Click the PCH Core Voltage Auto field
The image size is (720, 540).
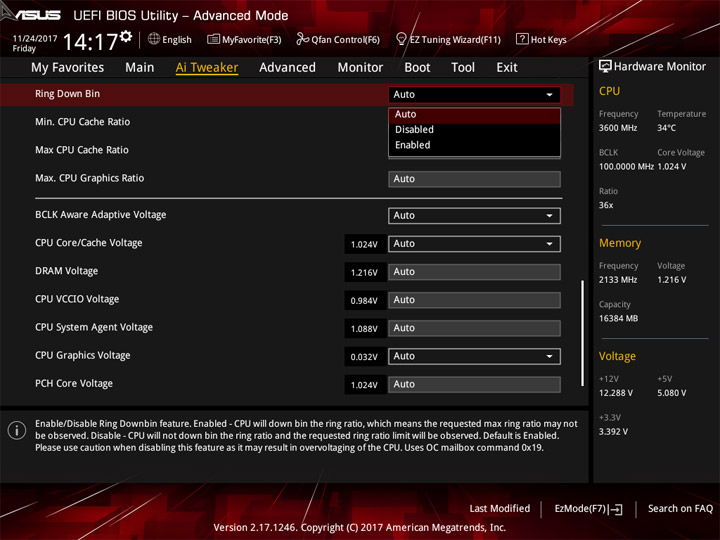tap(474, 384)
